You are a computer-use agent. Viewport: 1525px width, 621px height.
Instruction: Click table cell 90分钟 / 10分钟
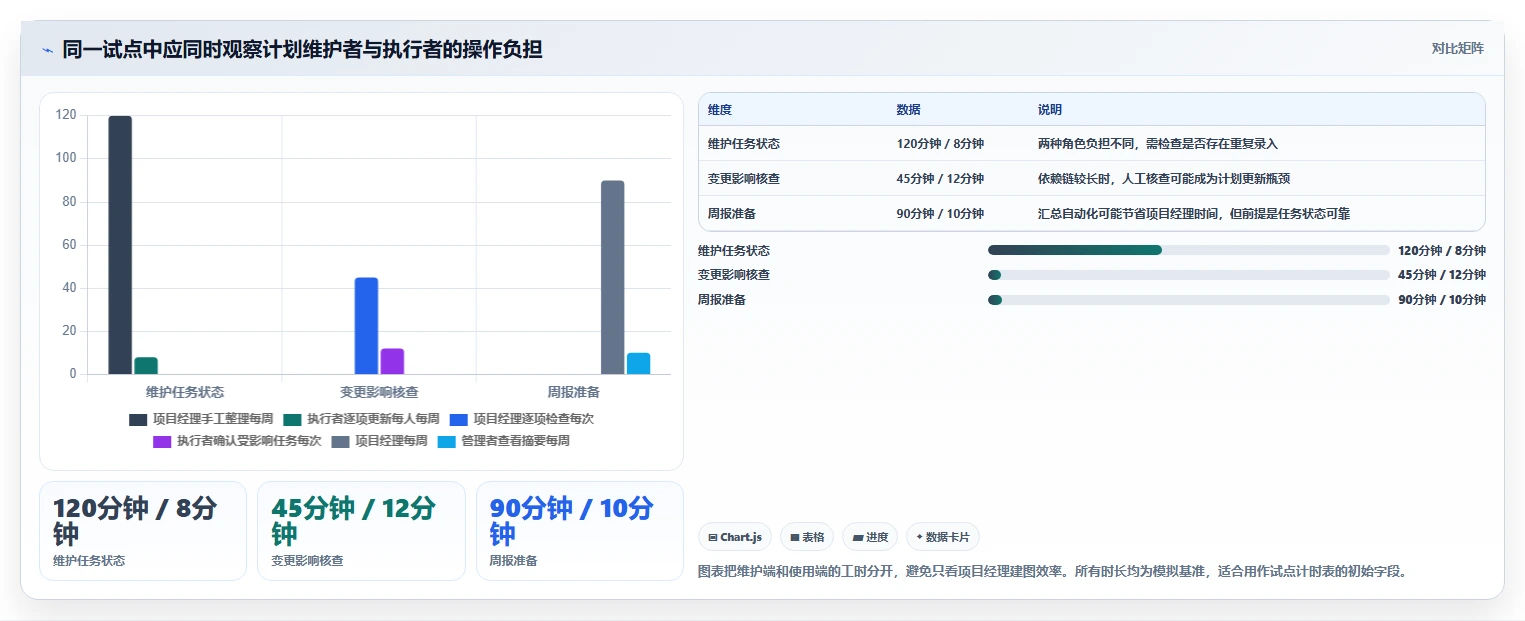click(940, 214)
